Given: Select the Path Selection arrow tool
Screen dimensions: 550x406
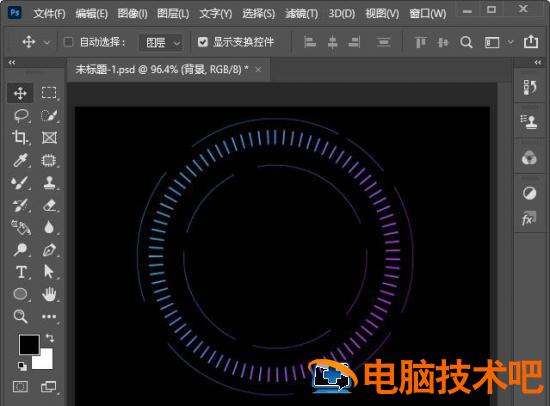Looking at the screenshot, I should click(48, 272).
